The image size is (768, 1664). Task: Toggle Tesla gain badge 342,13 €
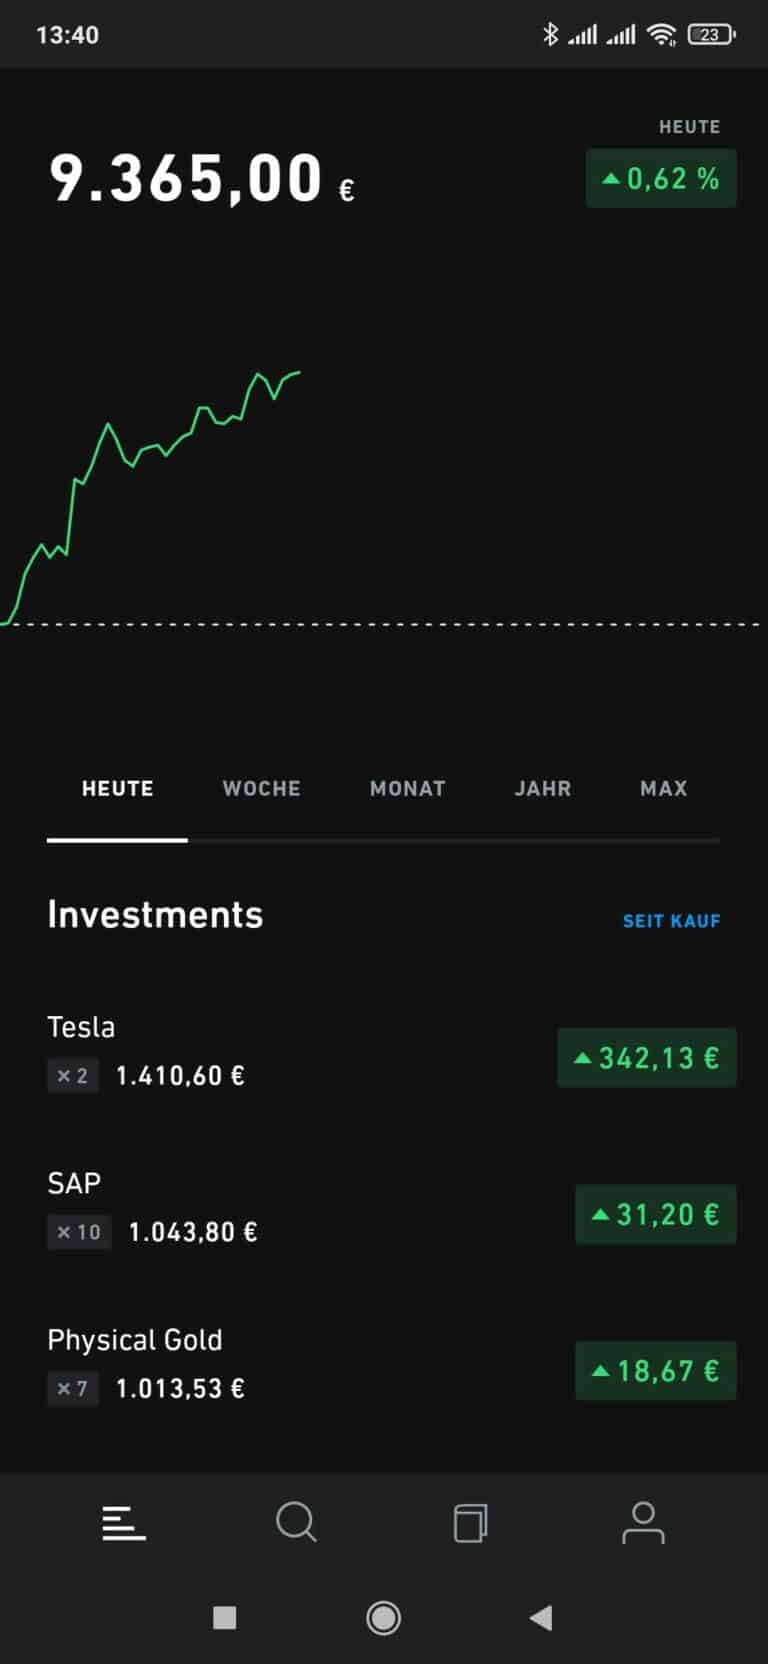647,1058
